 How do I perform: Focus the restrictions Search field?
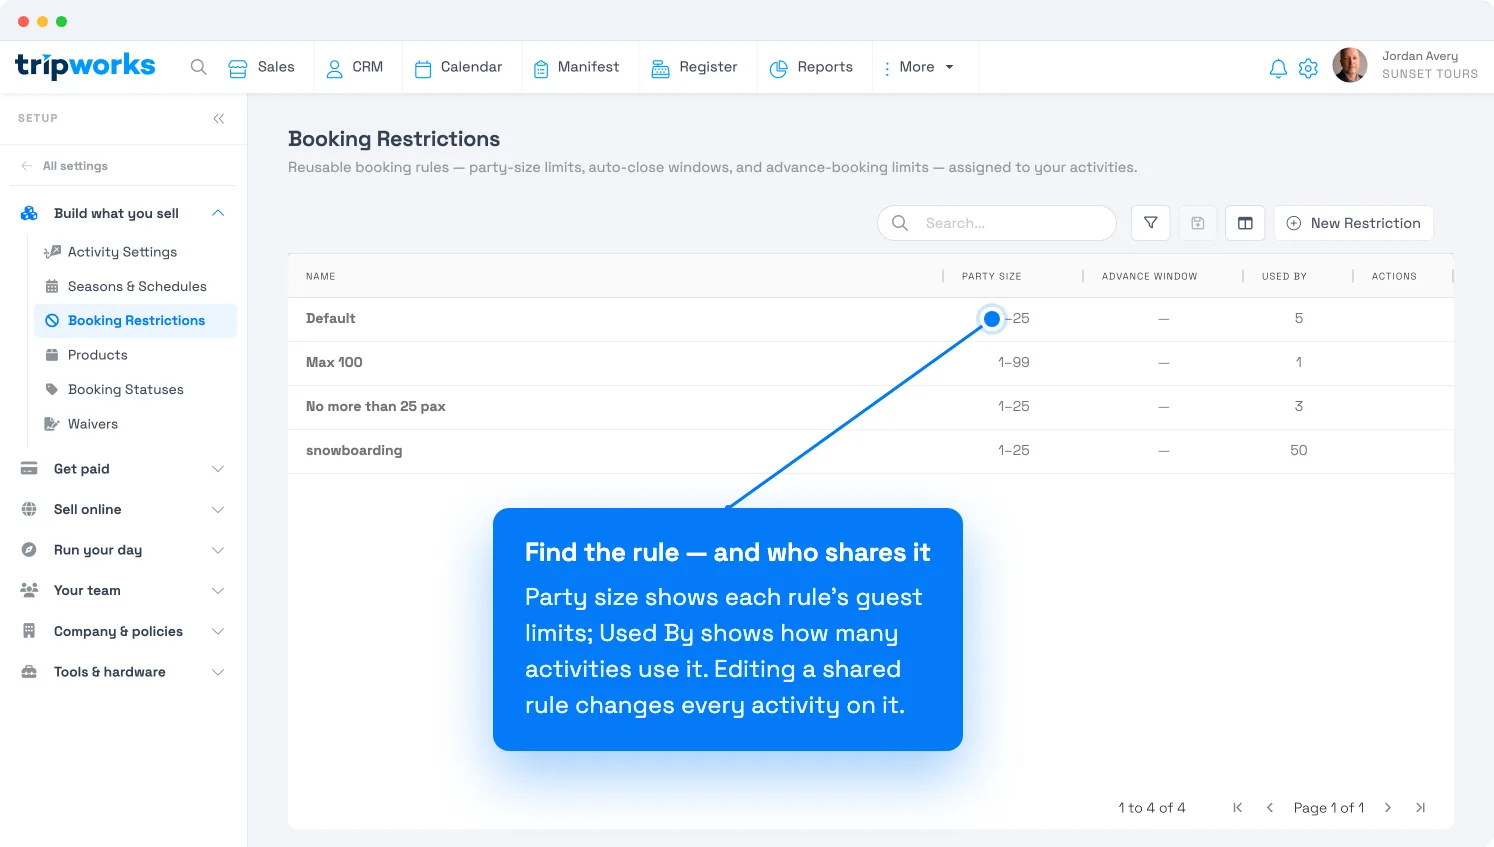(x=997, y=223)
